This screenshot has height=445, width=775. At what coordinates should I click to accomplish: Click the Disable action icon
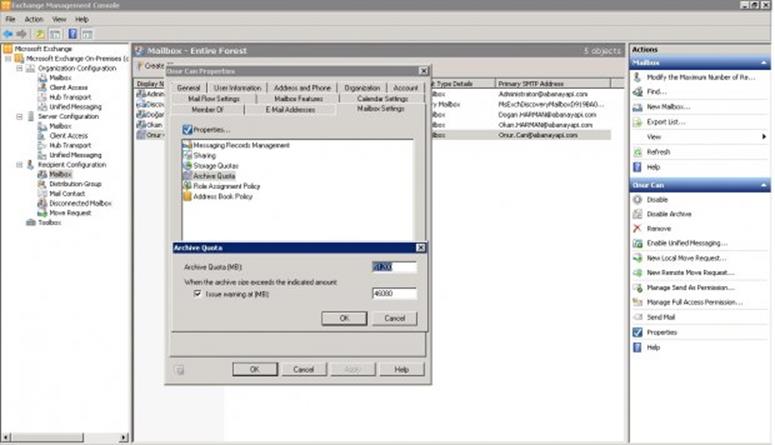638,200
